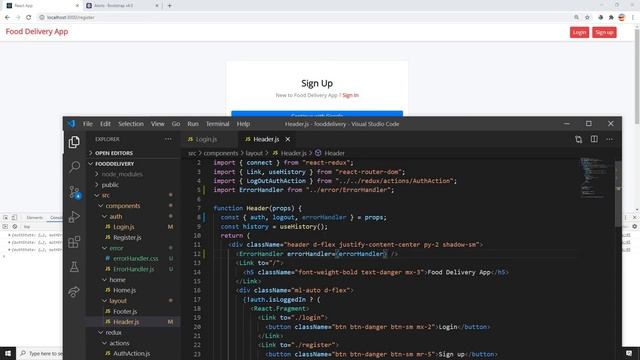Open the browser extensions puzzle icon
Screen dimensions: 640x360
(x=611, y=17)
